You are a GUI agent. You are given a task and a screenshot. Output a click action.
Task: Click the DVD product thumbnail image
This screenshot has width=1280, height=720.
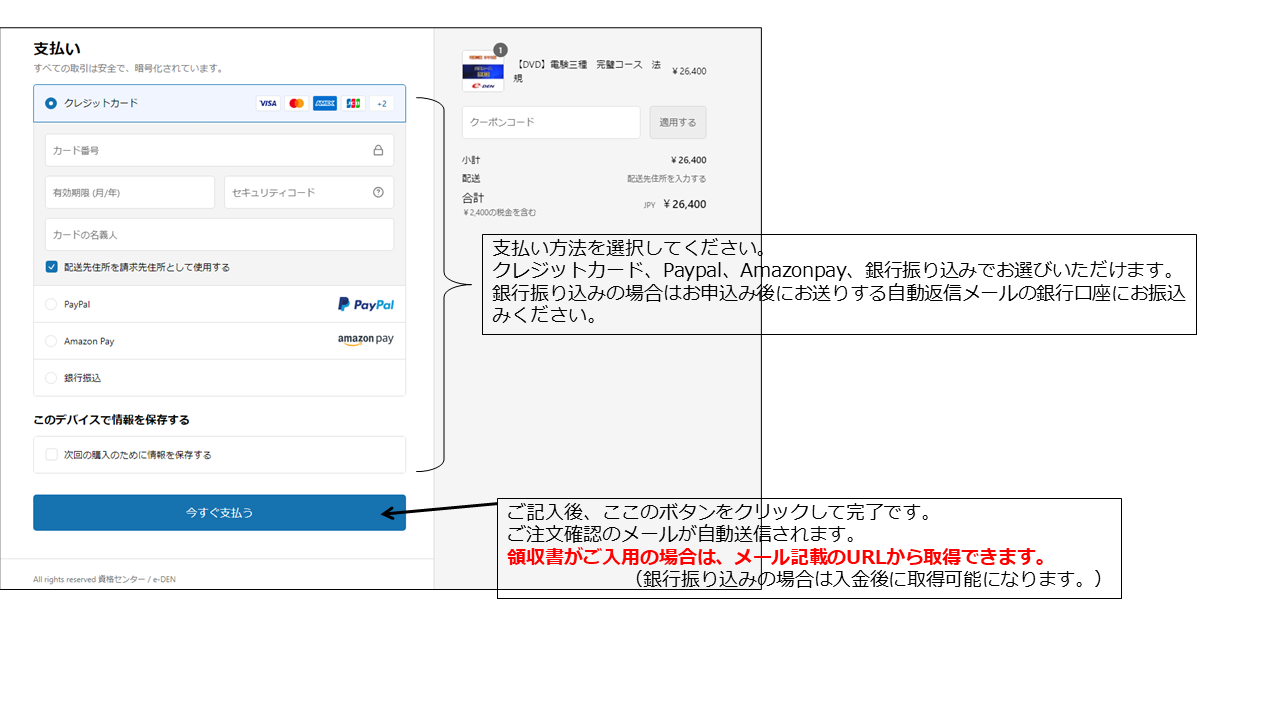tap(483, 72)
